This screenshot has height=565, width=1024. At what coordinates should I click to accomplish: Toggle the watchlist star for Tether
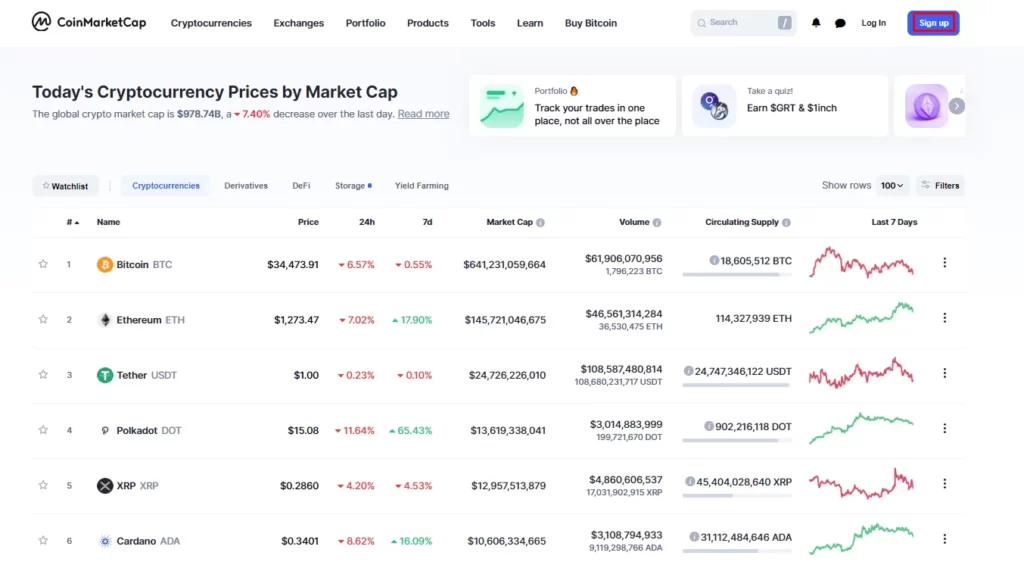(43, 375)
